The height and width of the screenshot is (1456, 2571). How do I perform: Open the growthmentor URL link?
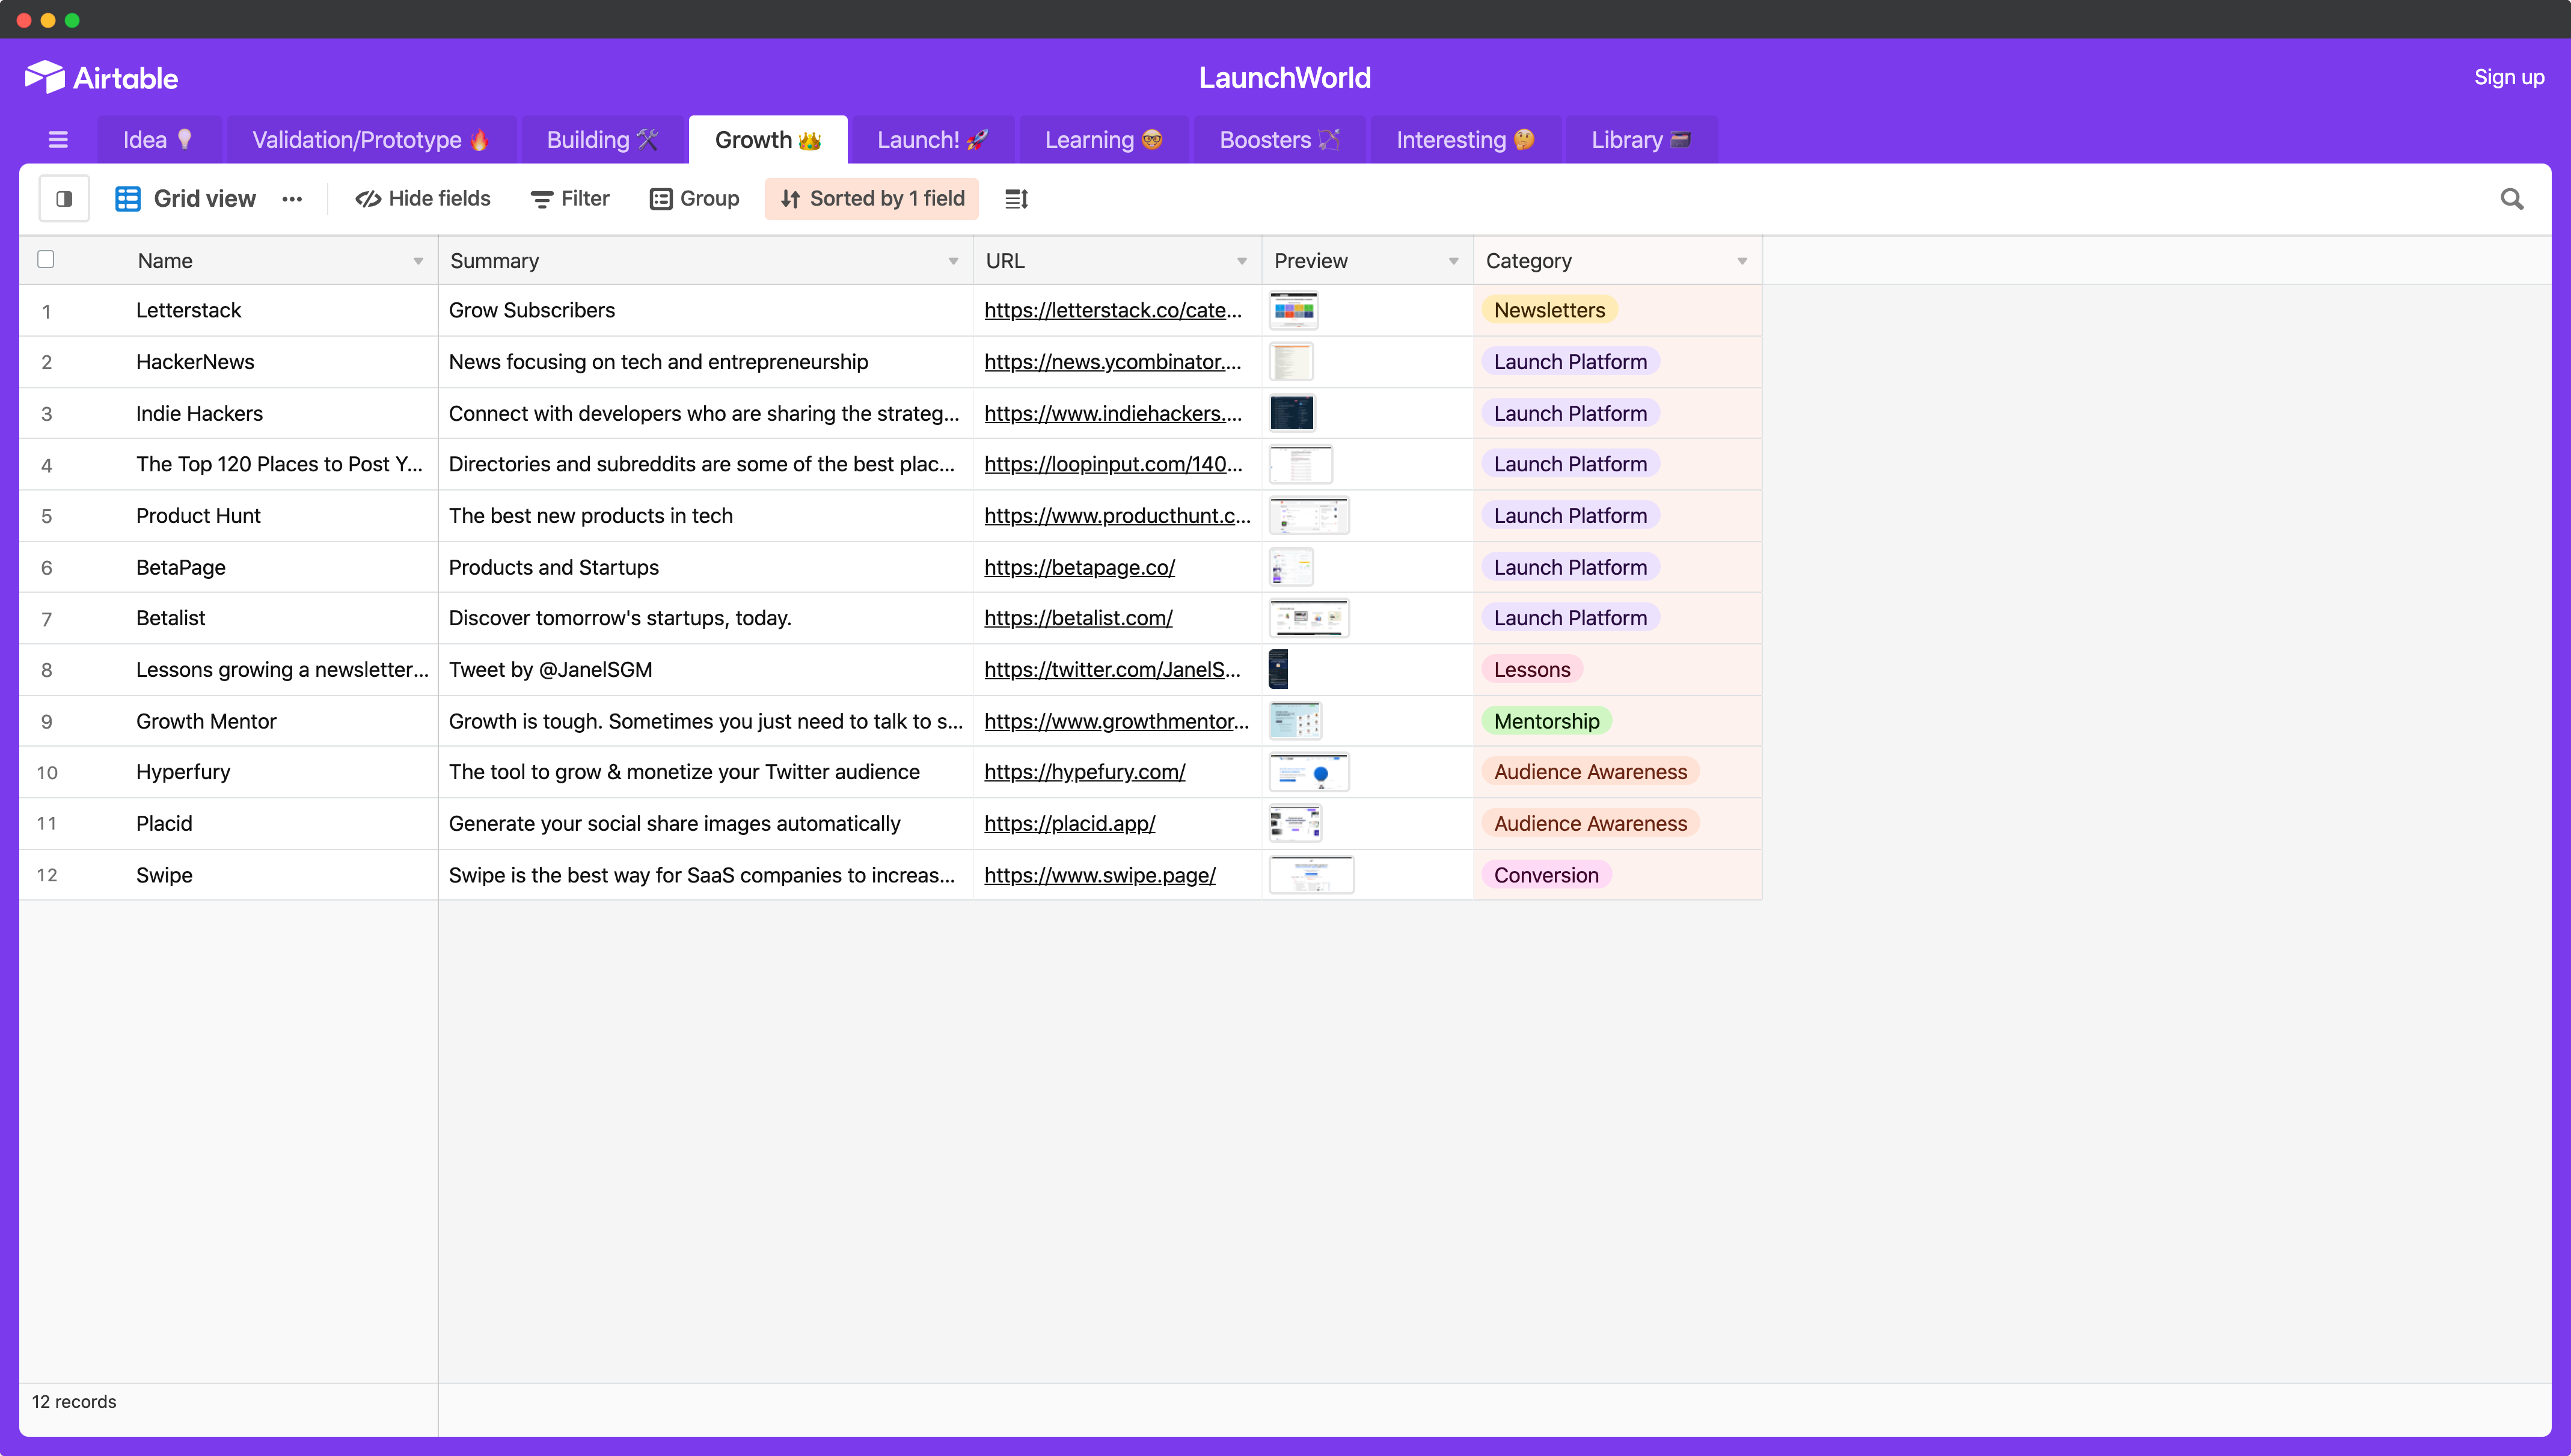1116,721
